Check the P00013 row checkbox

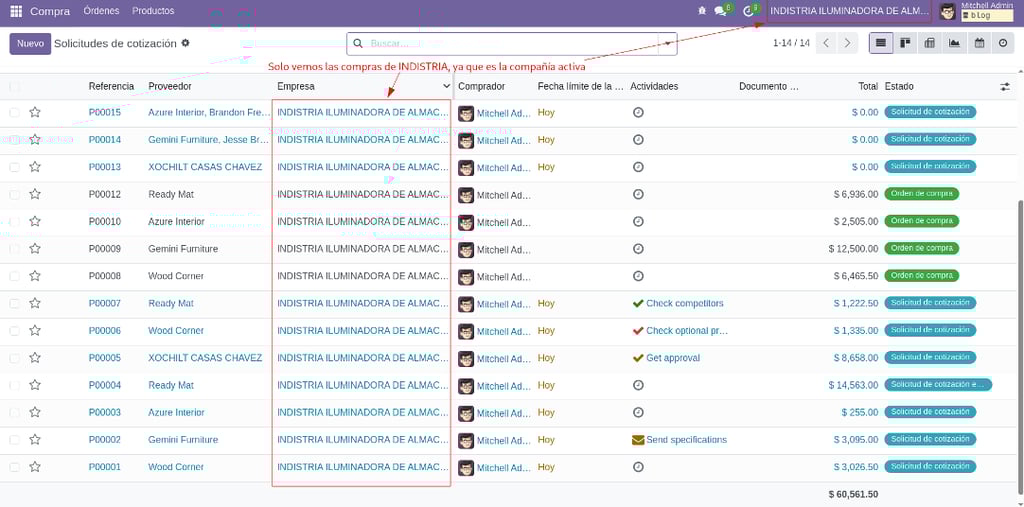pyautogui.click(x=14, y=167)
